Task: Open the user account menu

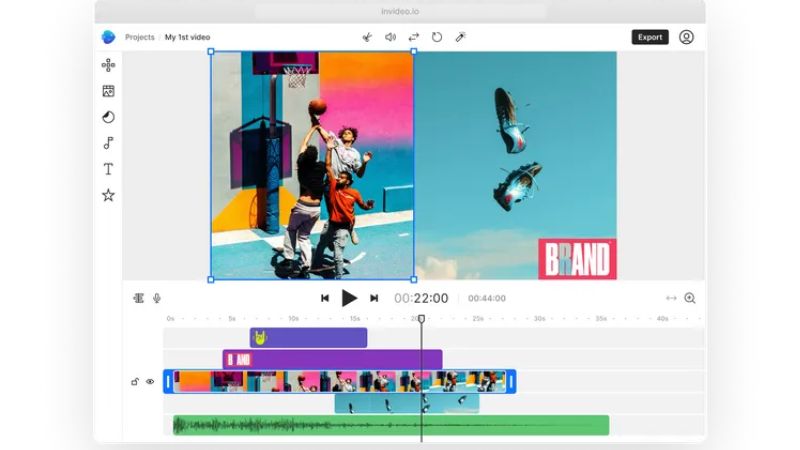Action: point(686,37)
